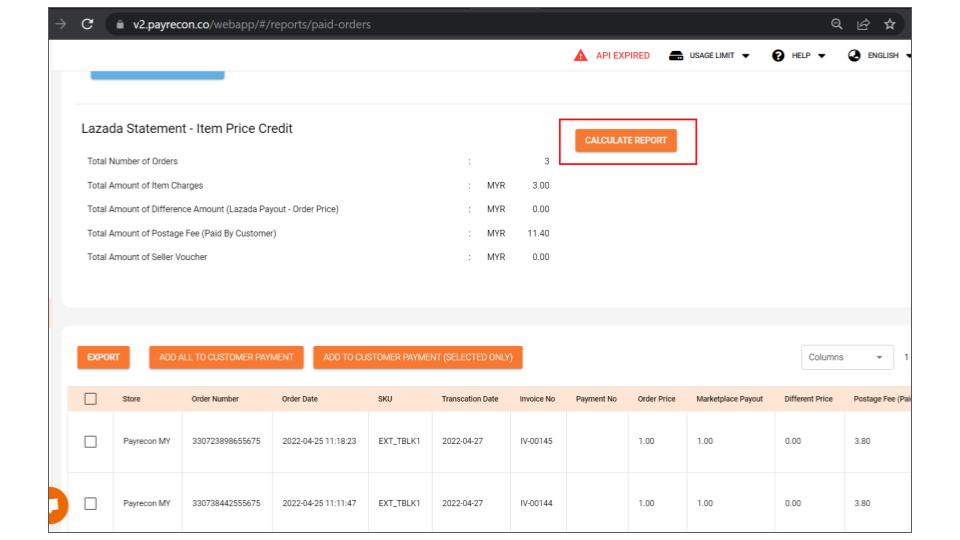Viewport: 960px width, 540px height.
Task: Click Total Amount of Seller Voucher label
Action: [x=147, y=257]
